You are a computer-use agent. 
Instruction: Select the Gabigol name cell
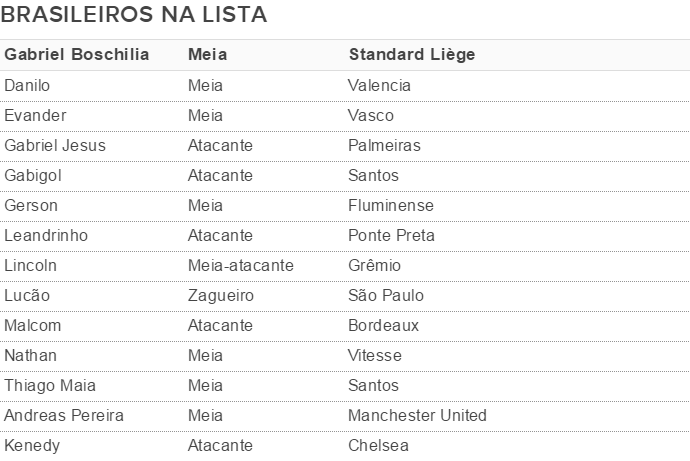coord(33,175)
